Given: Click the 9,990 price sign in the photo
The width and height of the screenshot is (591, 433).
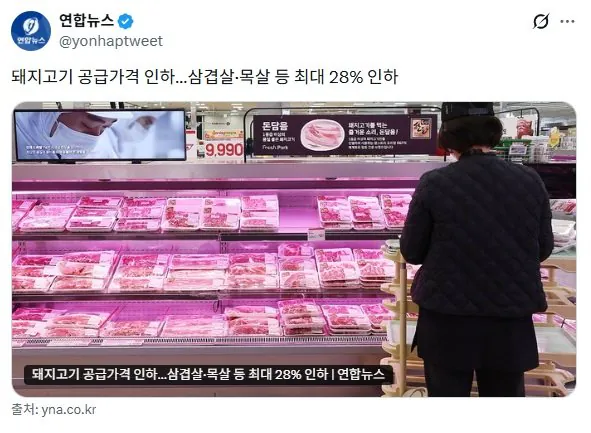Looking at the screenshot, I should tap(224, 150).
